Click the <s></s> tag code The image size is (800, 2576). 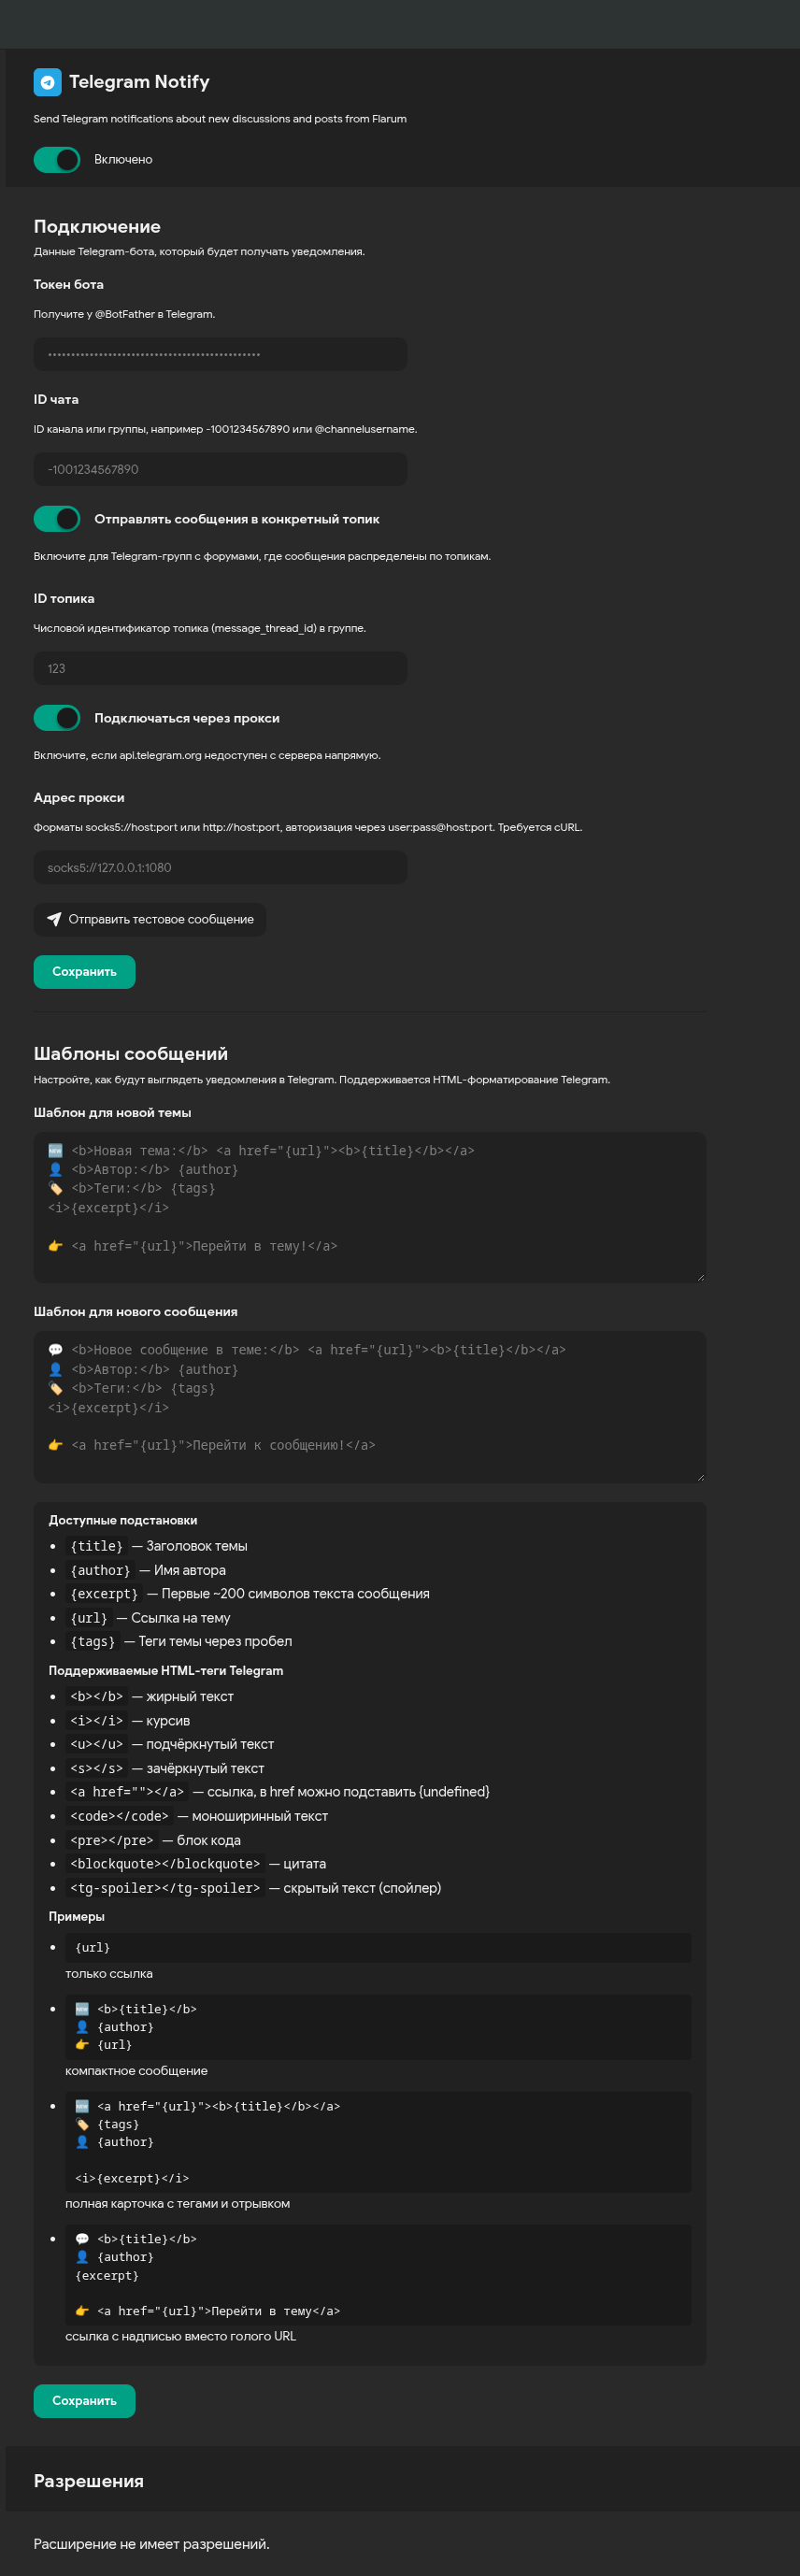coord(97,1769)
